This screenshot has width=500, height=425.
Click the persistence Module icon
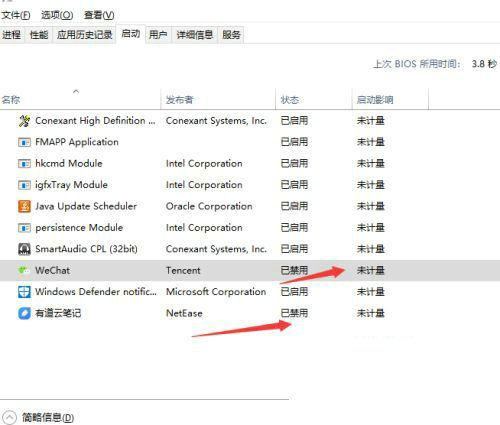(x=24, y=228)
